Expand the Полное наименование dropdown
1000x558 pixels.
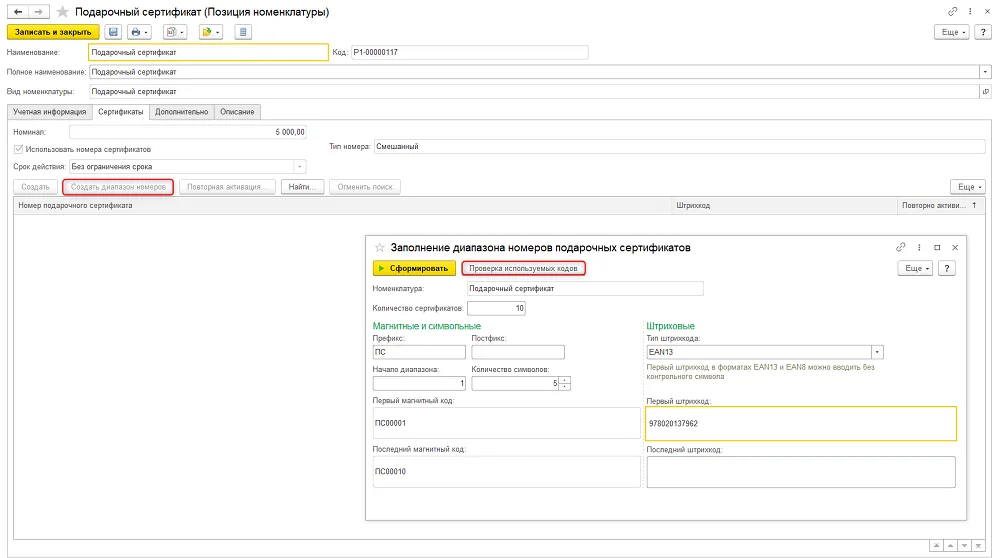[x=985, y=72]
